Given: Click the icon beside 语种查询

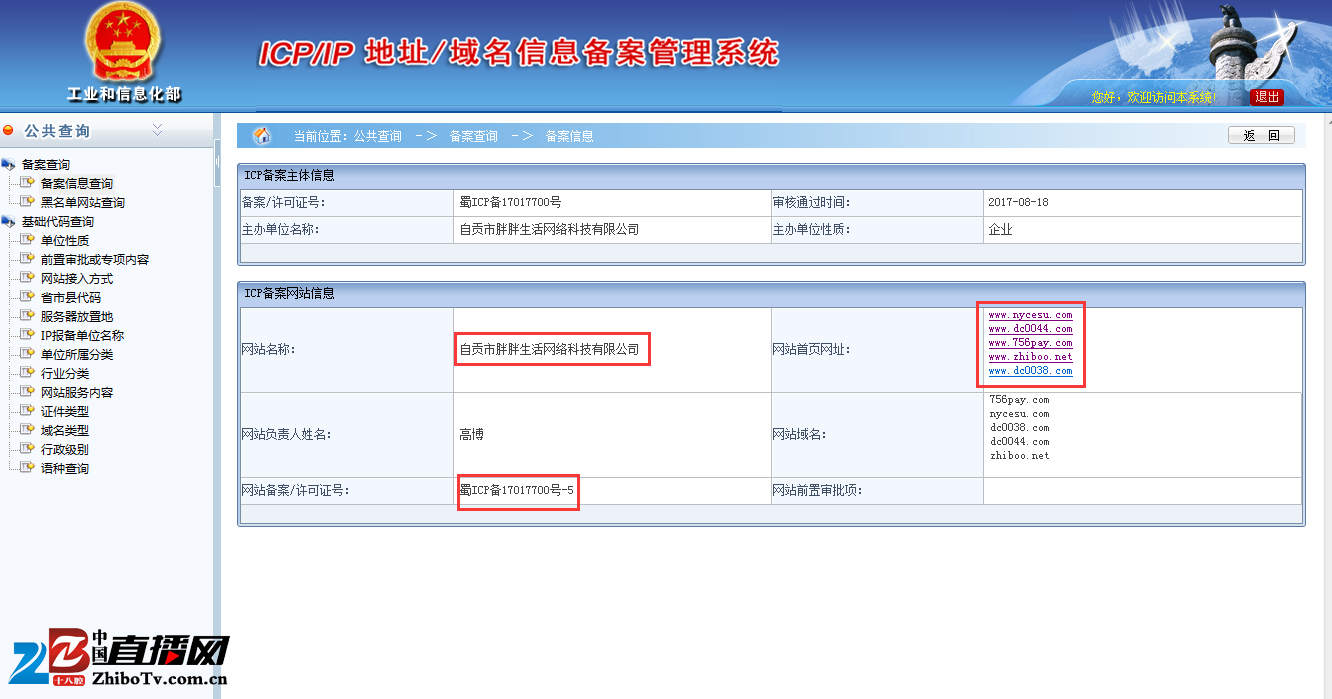Looking at the screenshot, I should 27,468.
